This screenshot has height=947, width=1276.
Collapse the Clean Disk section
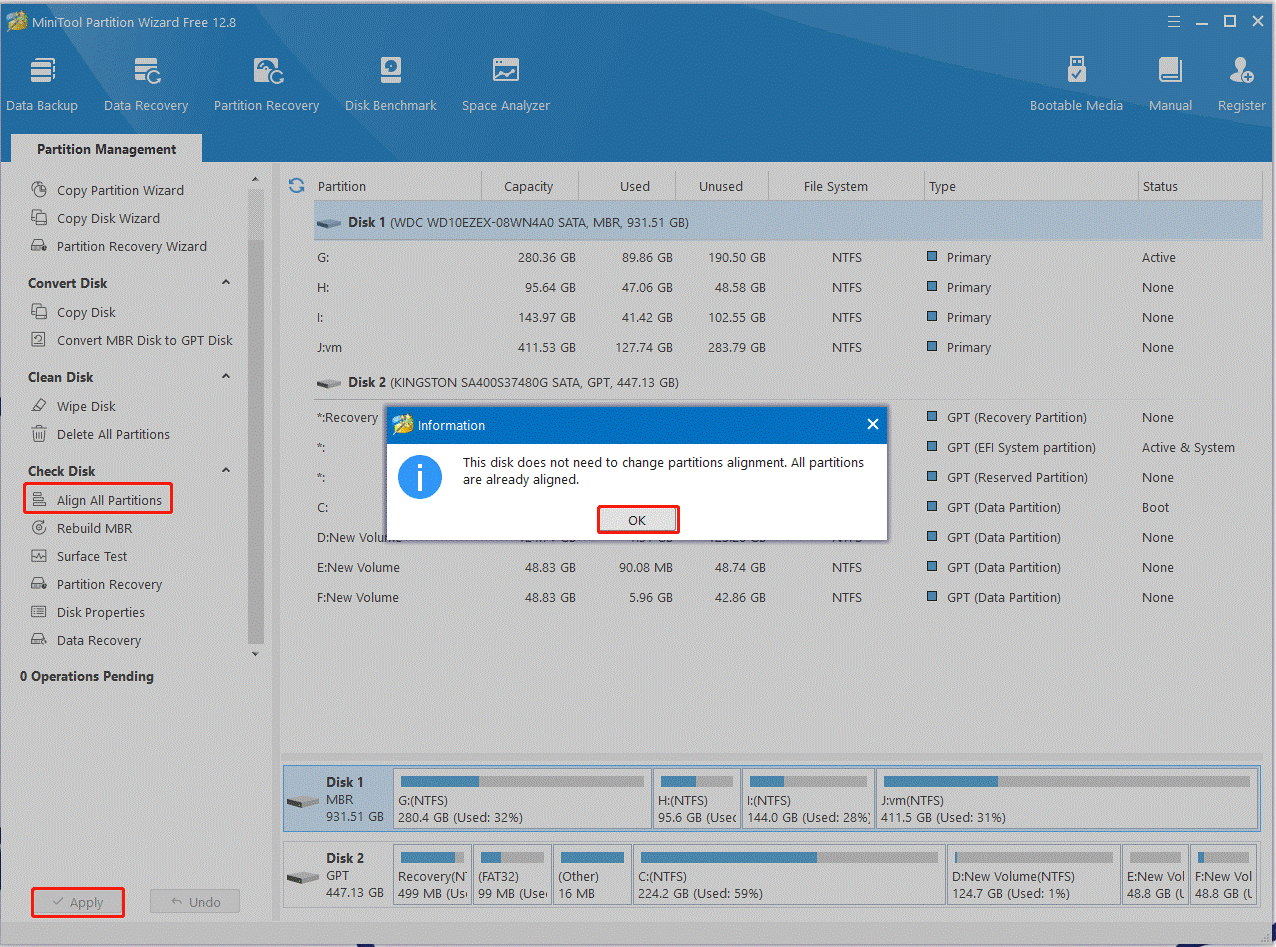226,377
